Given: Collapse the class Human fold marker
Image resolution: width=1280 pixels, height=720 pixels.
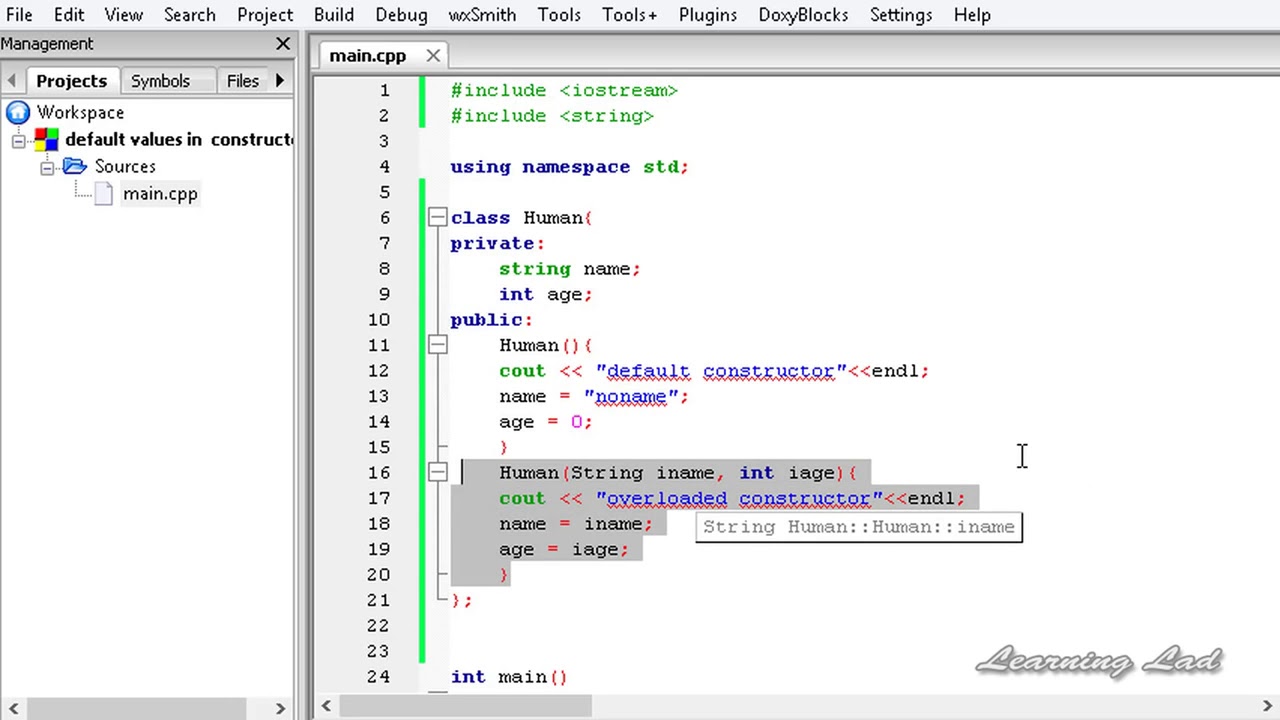Looking at the screenshot, I should click(438, 218).
